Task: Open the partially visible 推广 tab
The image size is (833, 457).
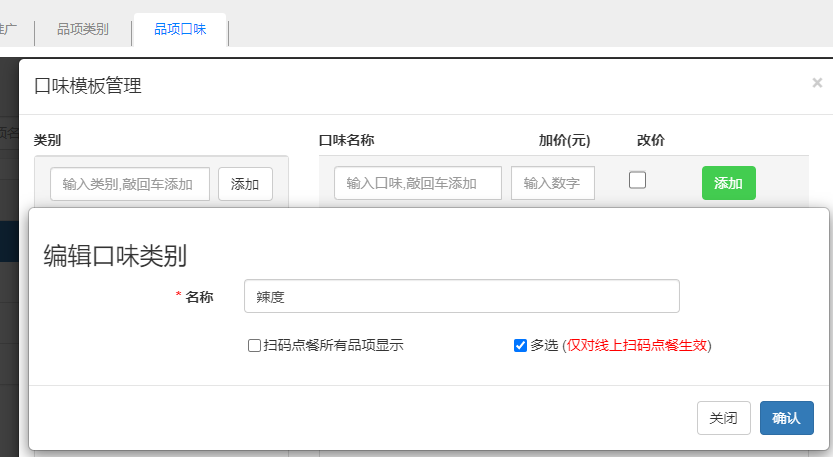Action: [10, 30]
